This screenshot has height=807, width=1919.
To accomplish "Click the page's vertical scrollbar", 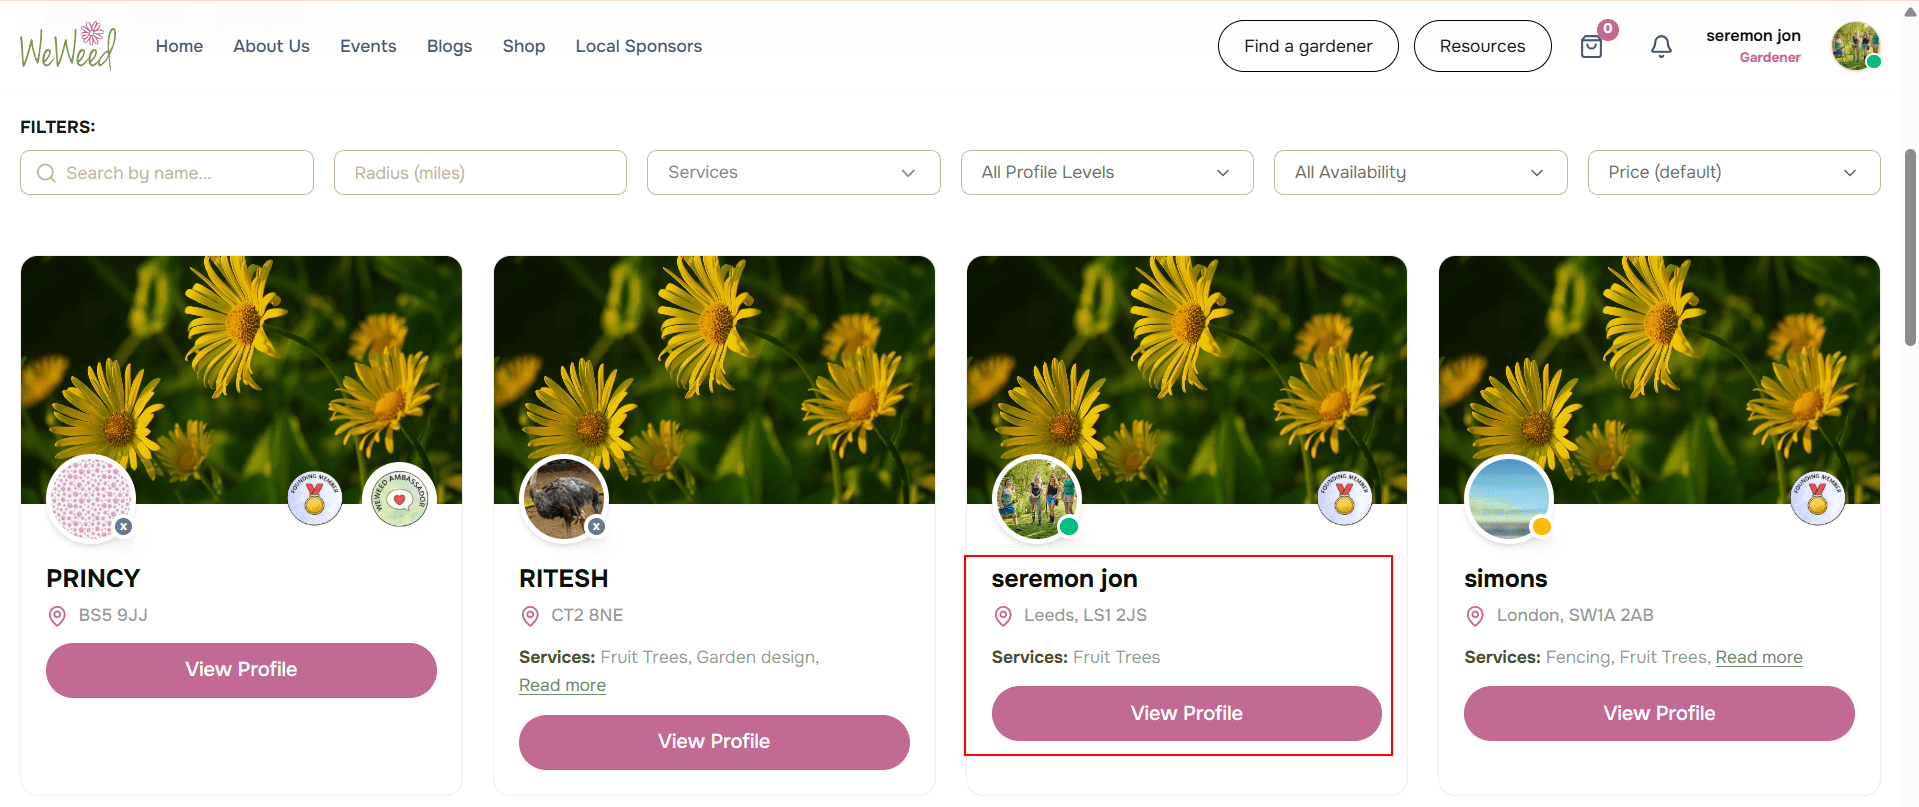I will pos(1910,248).
